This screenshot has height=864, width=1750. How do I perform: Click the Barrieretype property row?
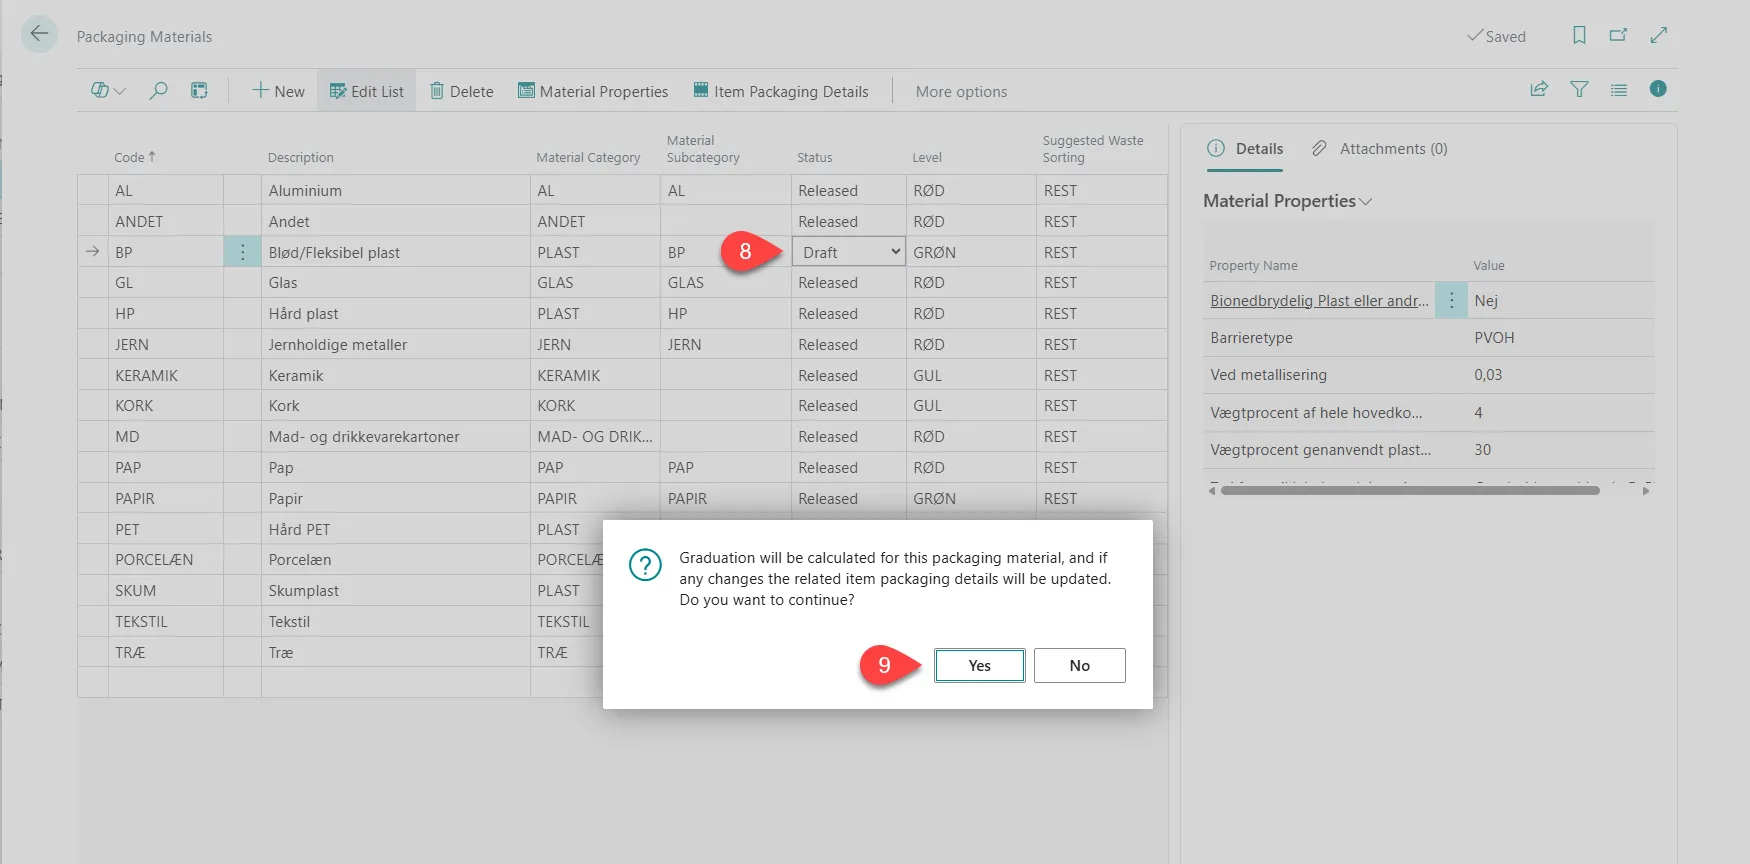[1428, 338]
